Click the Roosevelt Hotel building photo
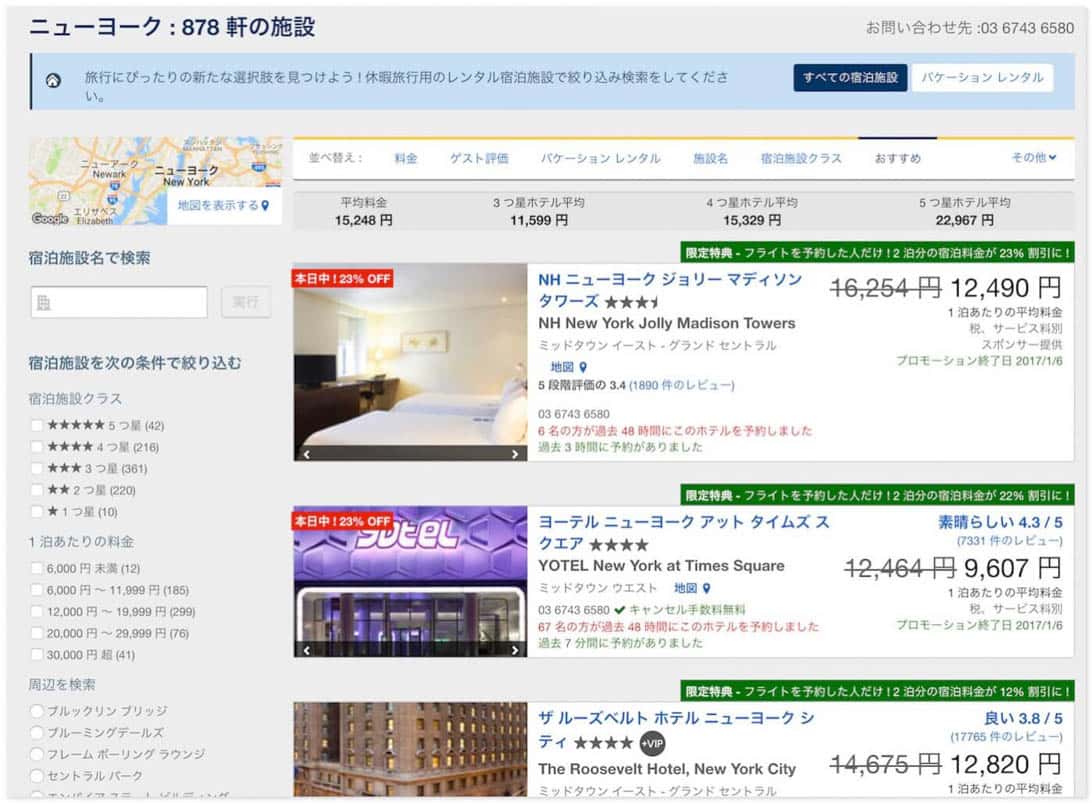Viewport: 1092px width, 803px height. click(410, 749)
